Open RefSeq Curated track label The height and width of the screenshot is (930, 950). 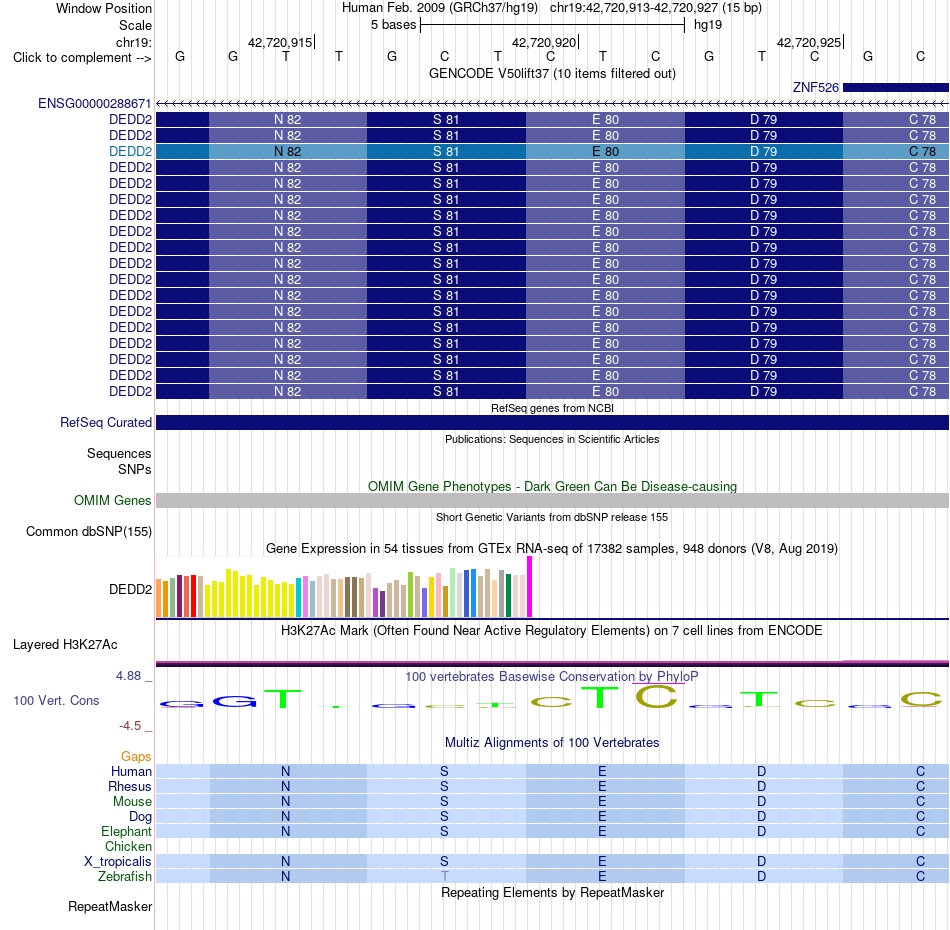pos(105,422)
